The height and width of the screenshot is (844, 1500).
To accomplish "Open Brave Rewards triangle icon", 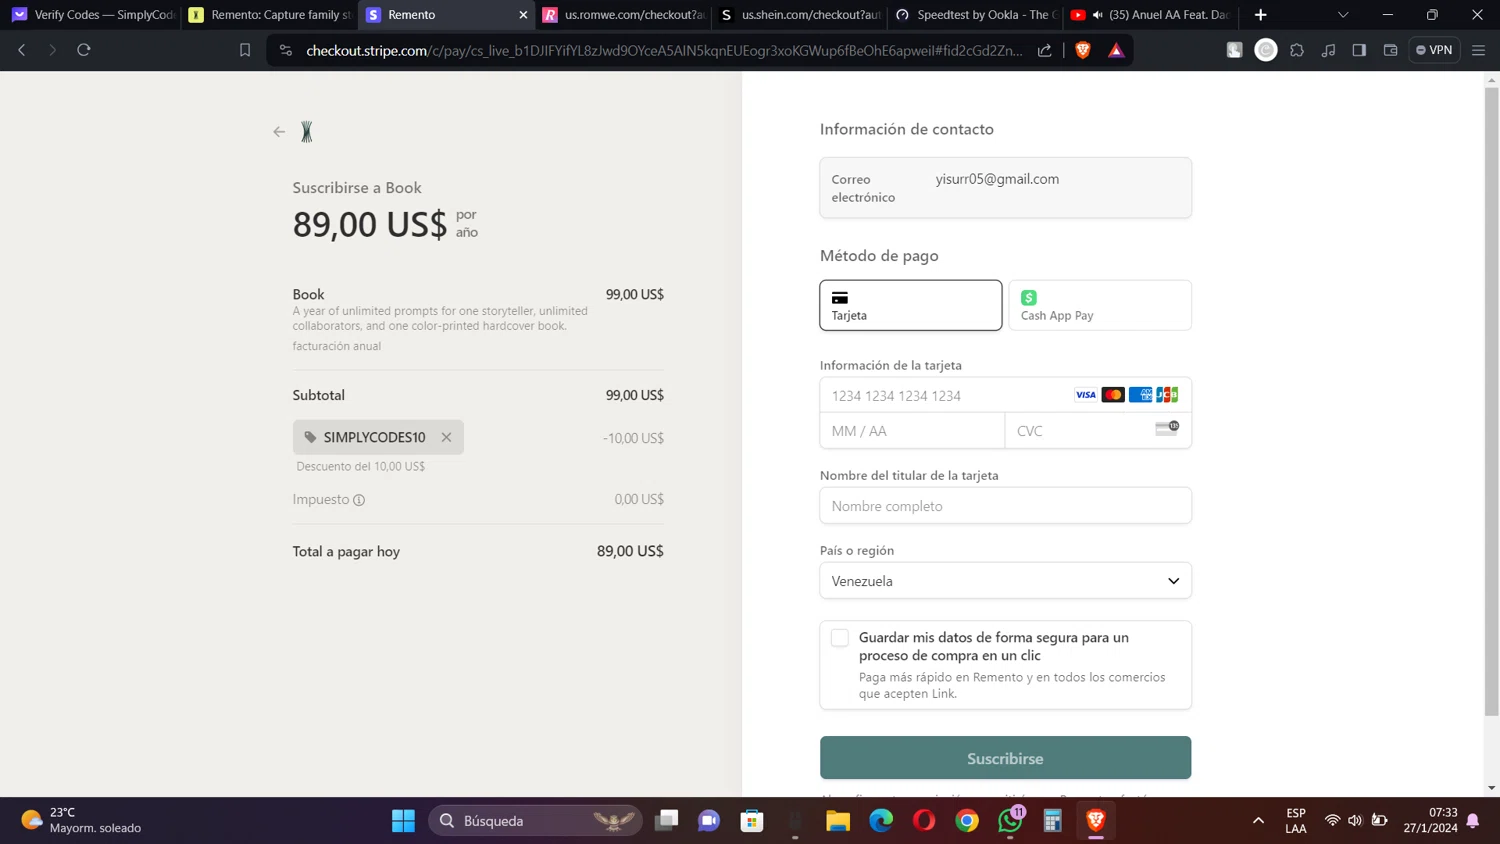I will 1116,50.
